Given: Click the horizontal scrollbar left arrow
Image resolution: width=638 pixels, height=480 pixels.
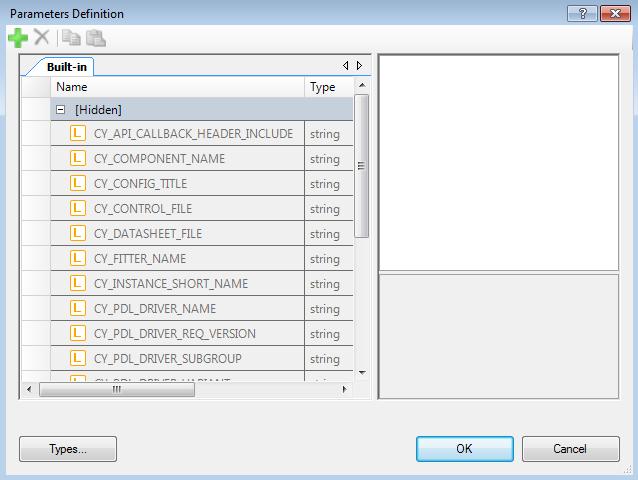Looking at the screenshot, I should [29, 389].
